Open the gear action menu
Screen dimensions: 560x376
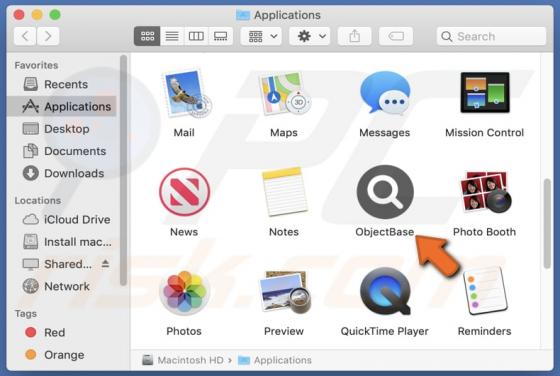310,36
